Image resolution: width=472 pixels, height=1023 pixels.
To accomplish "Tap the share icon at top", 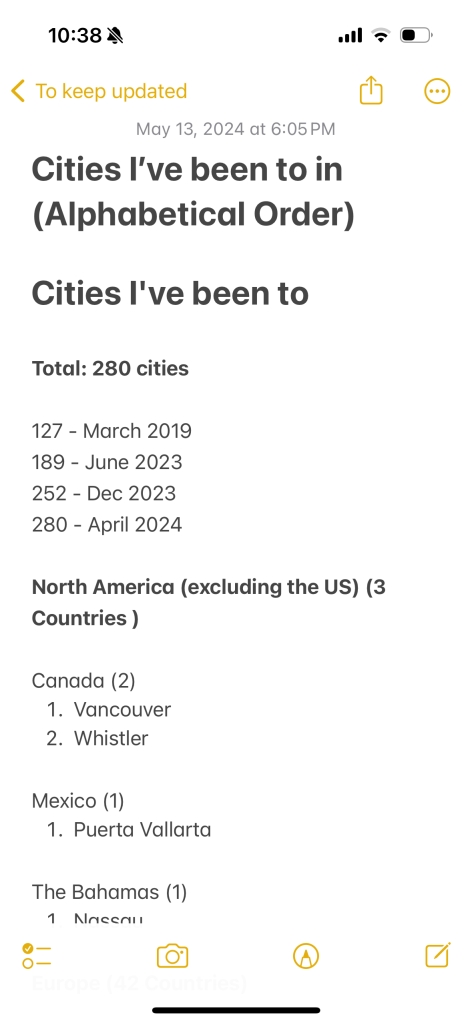I will (371, 91).
